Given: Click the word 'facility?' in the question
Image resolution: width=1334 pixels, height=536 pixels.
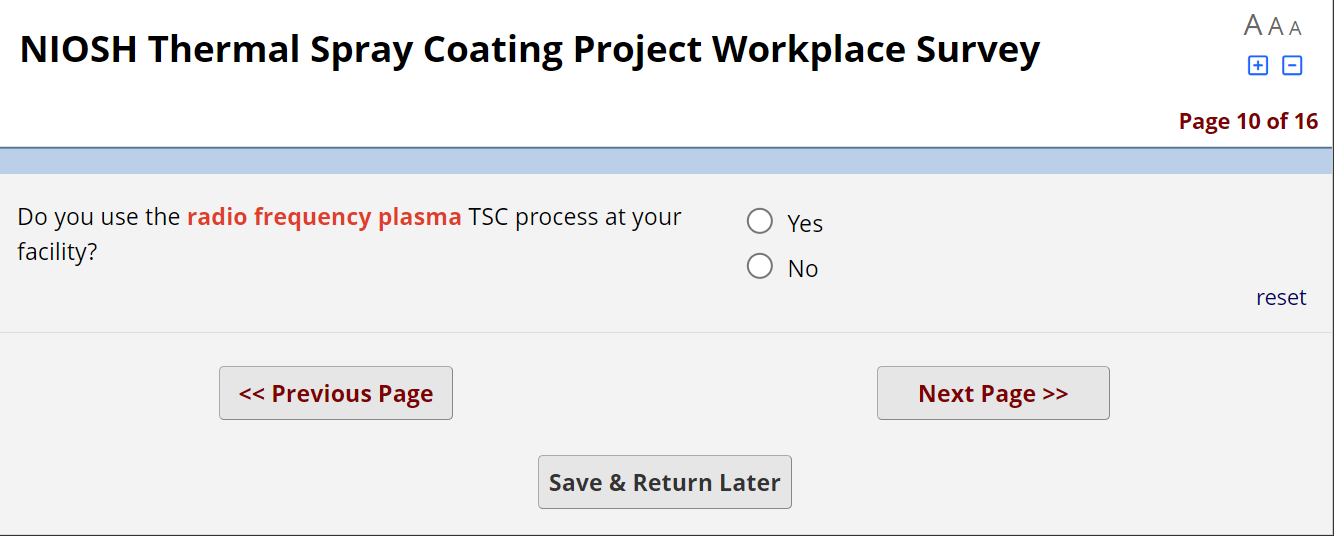Looking at the screenshot, I should click(x=57, y=252).
